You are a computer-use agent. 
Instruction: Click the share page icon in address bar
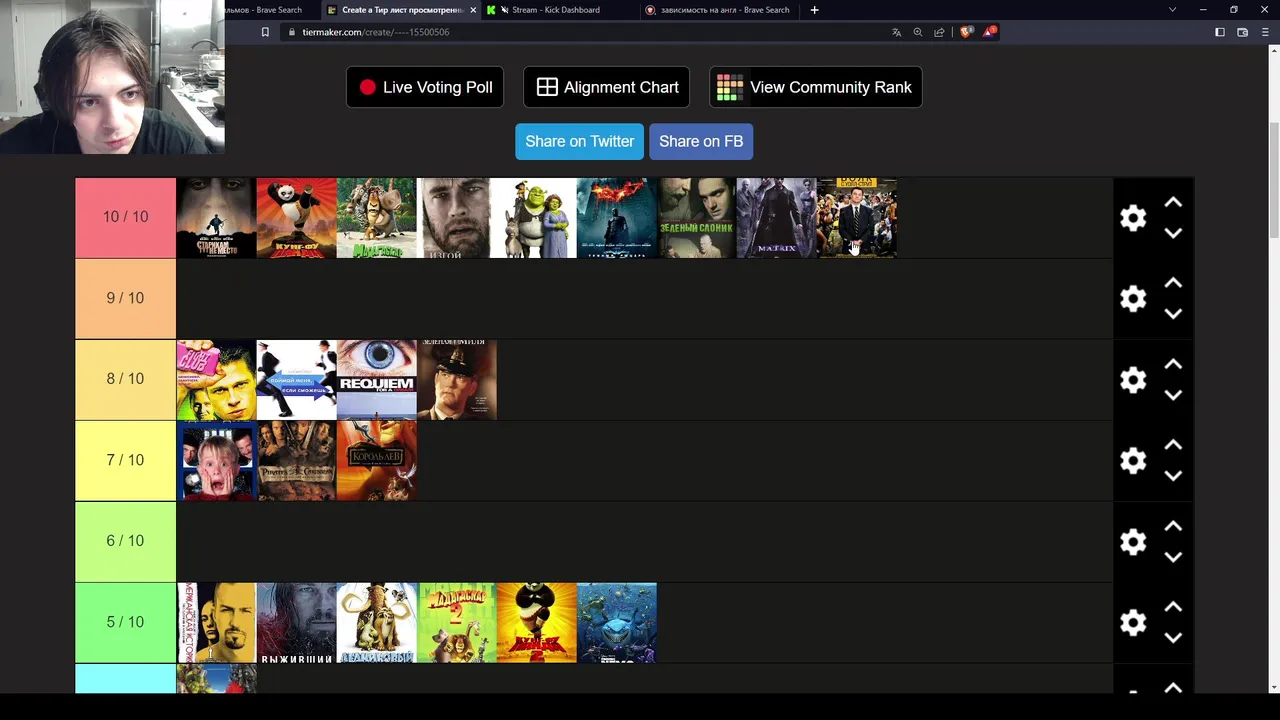click(939, 32)
